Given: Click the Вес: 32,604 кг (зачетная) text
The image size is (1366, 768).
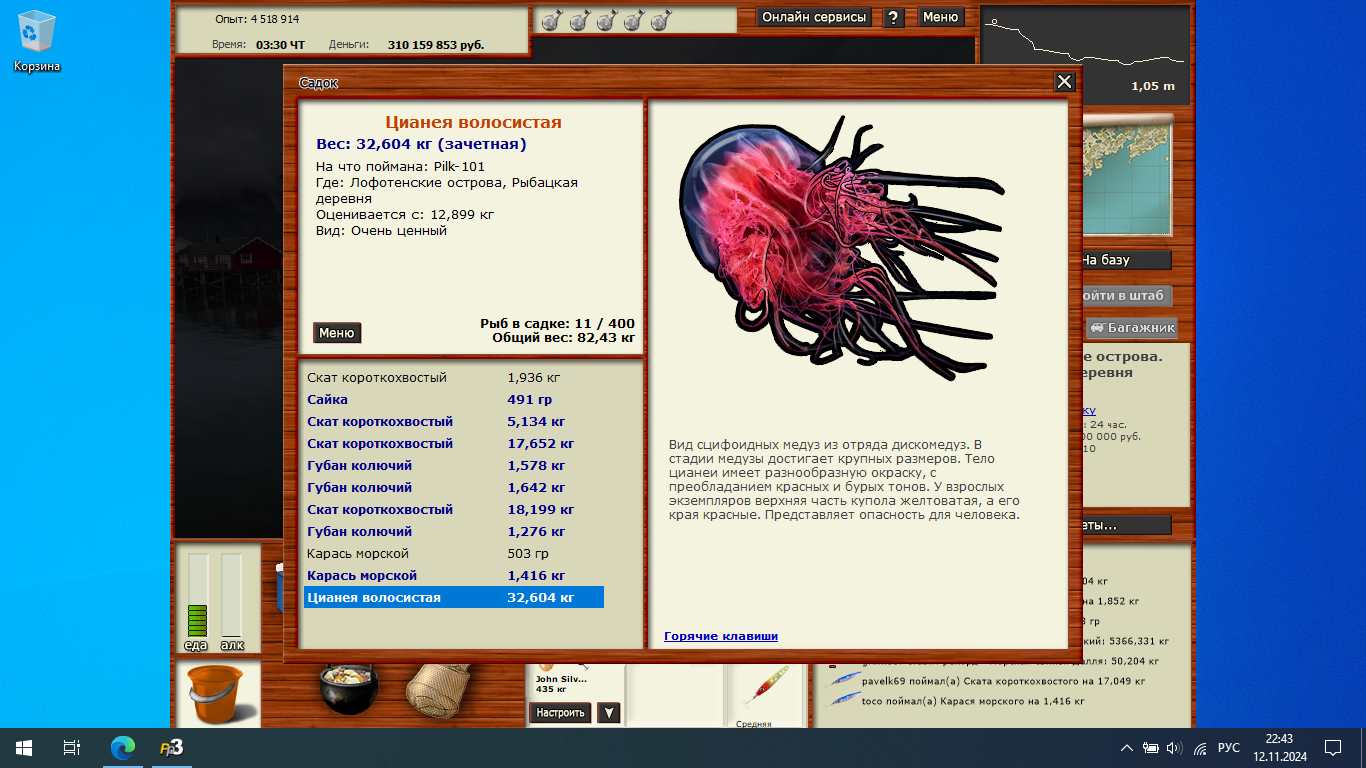Looking at the screenshot, I should point(421,144).
